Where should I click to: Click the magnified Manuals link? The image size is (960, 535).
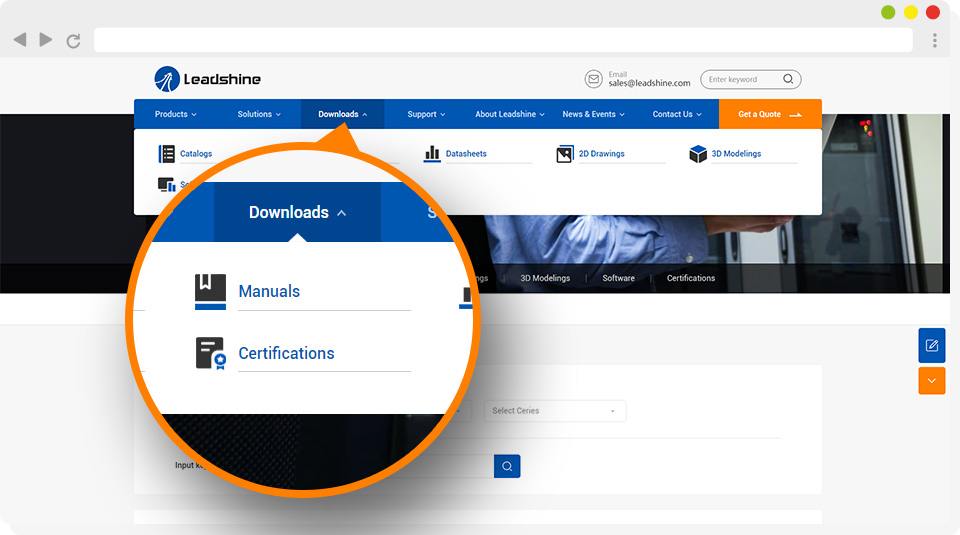269,291
